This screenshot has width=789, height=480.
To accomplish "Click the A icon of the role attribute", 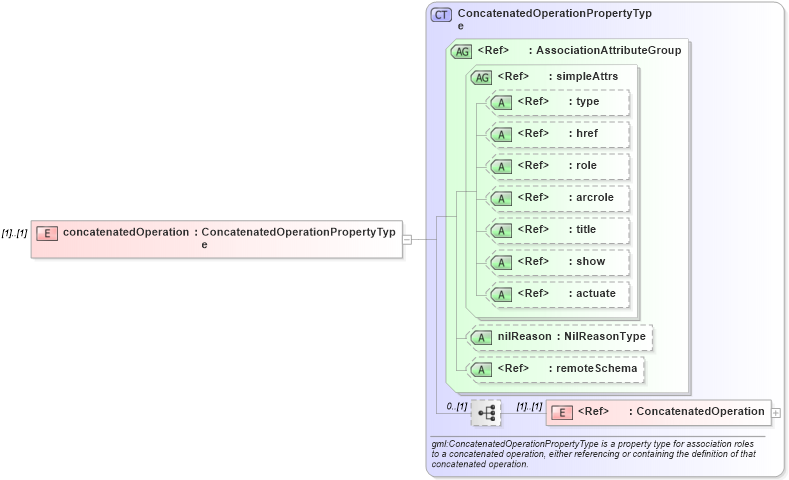I will [501, 167].
